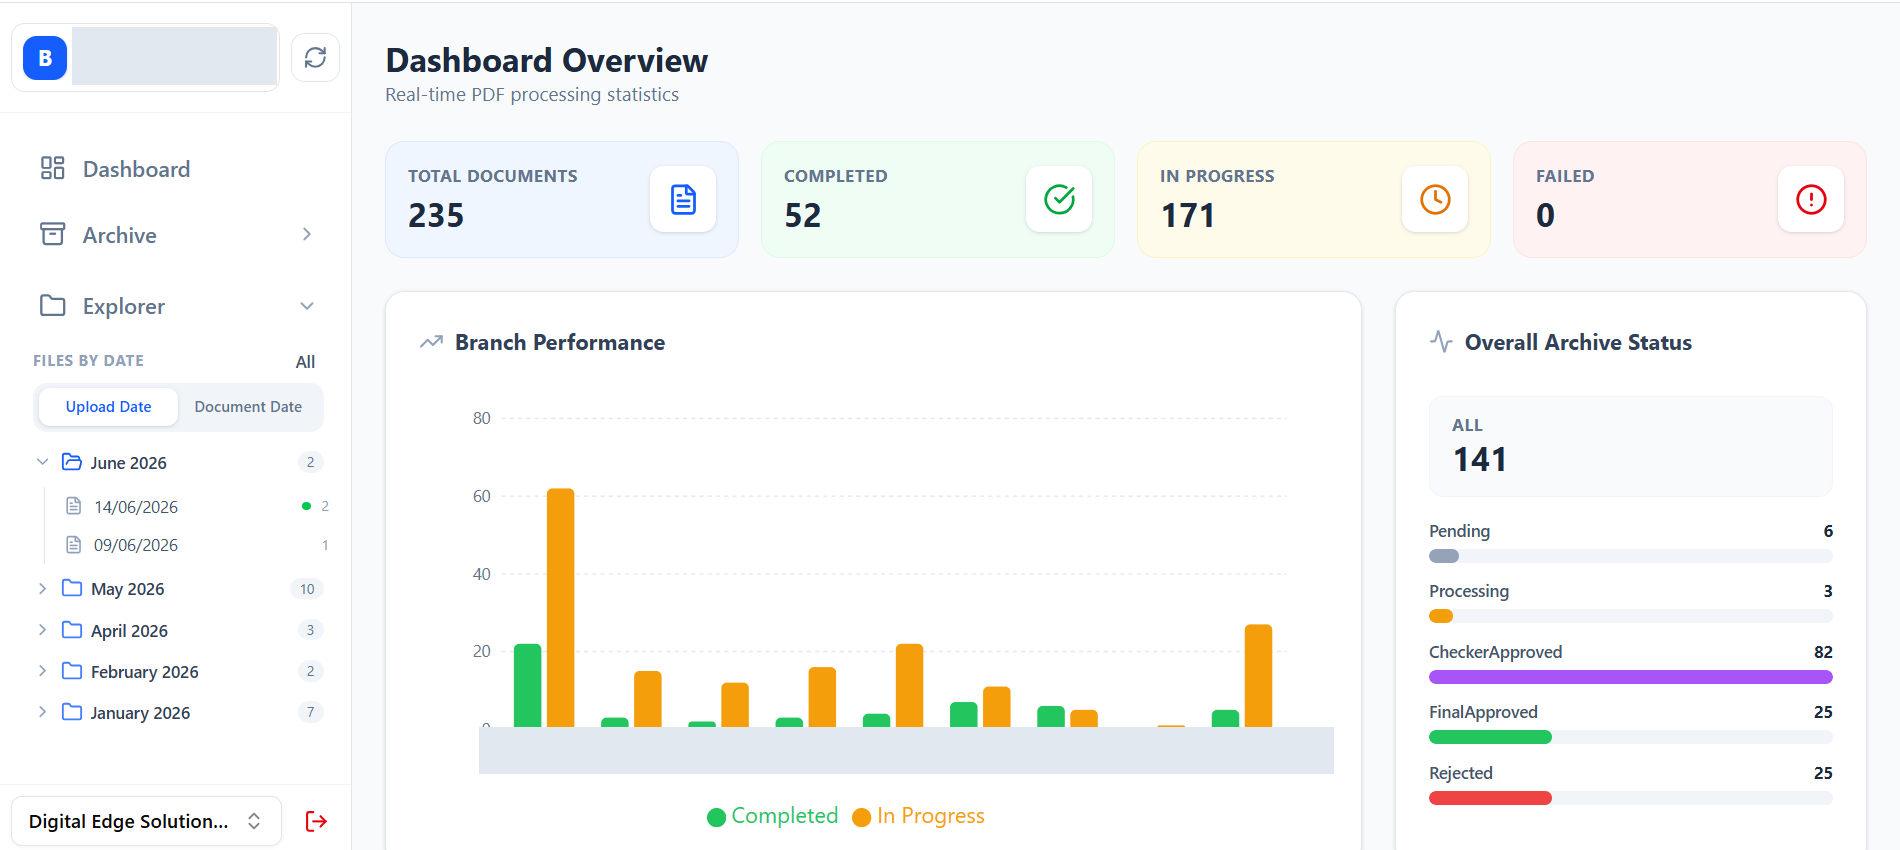Click the In Progress clock icon
1900x850 pixels.
[1435, 199]
